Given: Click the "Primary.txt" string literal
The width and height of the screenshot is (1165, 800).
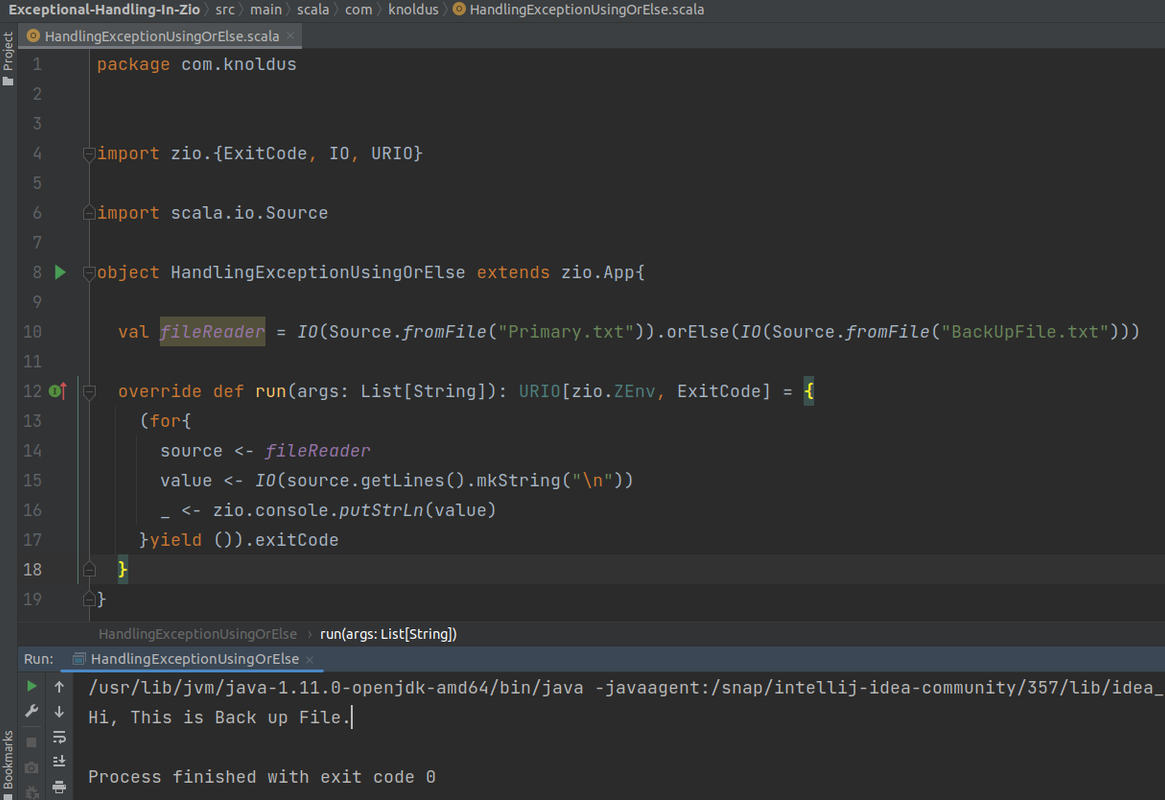Looking at the screenshot, I should coord(566,332).
